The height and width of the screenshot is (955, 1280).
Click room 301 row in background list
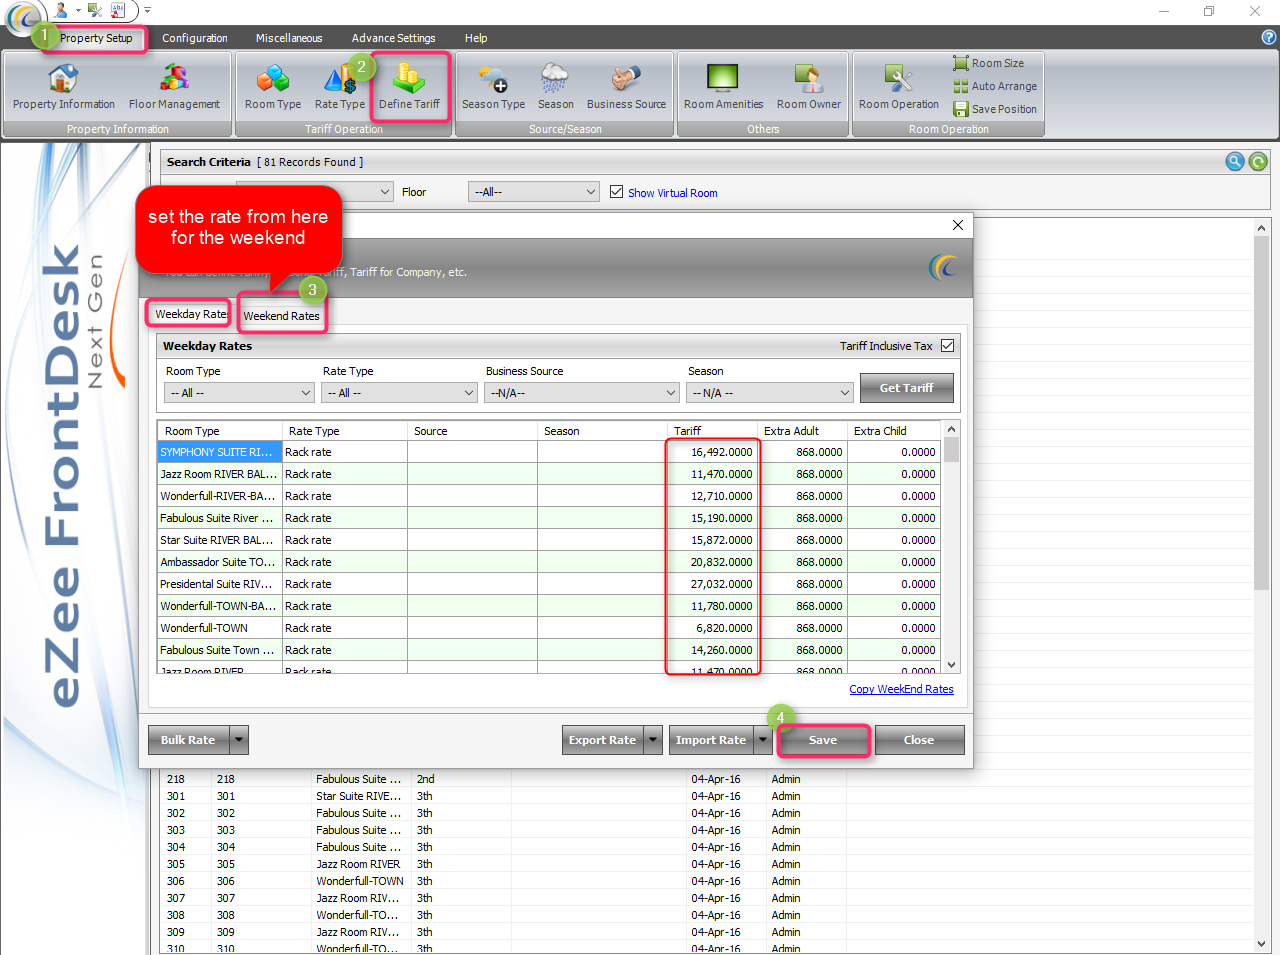pyautogui.click(x=705, y=796)
